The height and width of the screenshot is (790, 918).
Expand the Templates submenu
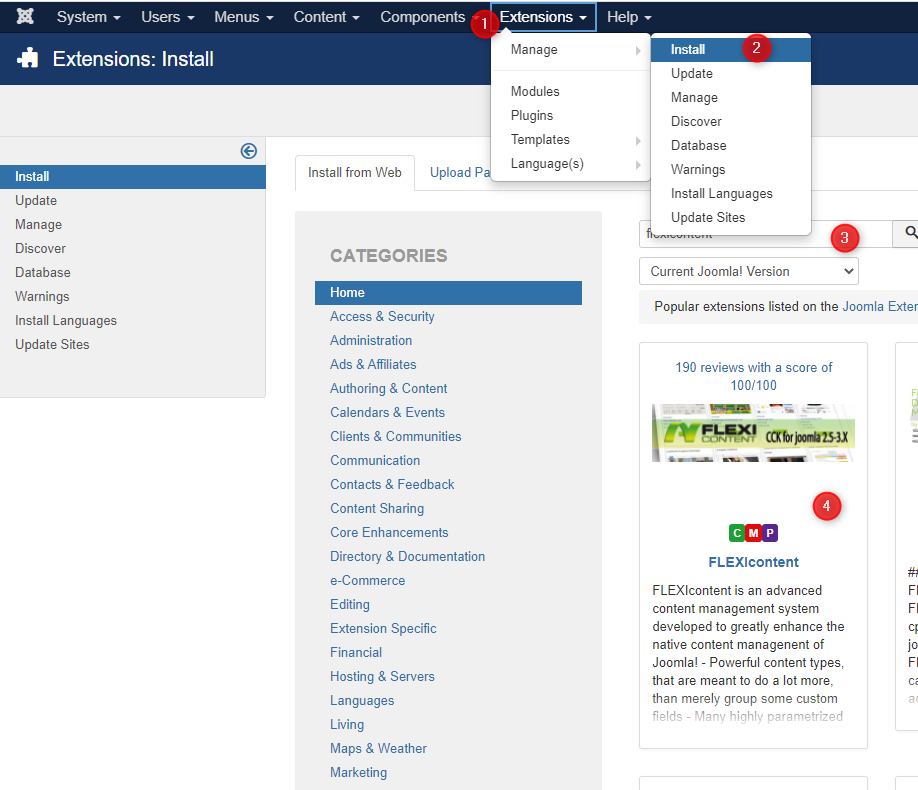coord(570,139)
